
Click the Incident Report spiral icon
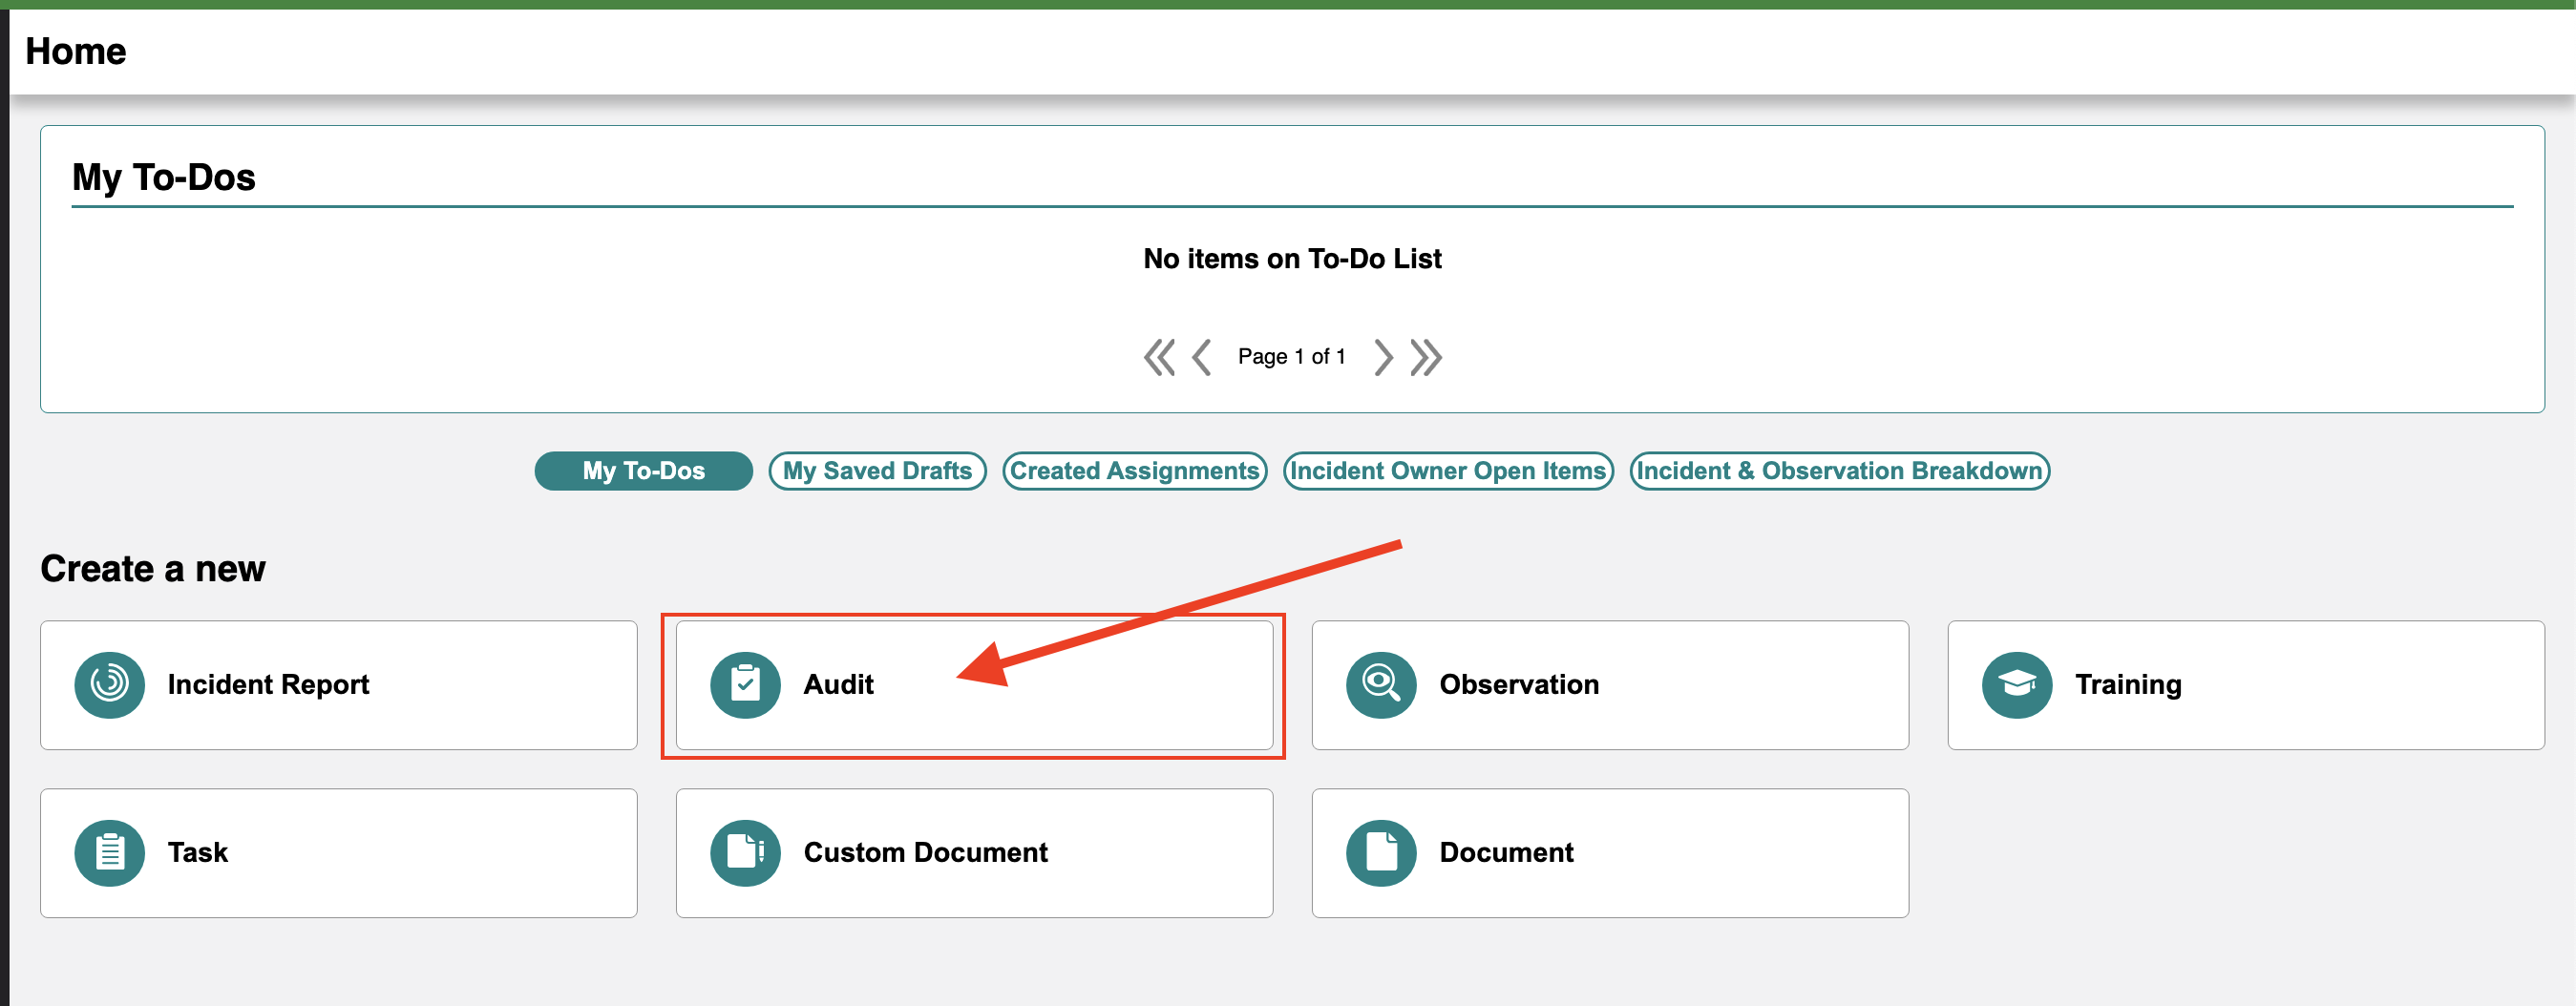[x=110, y=685]
